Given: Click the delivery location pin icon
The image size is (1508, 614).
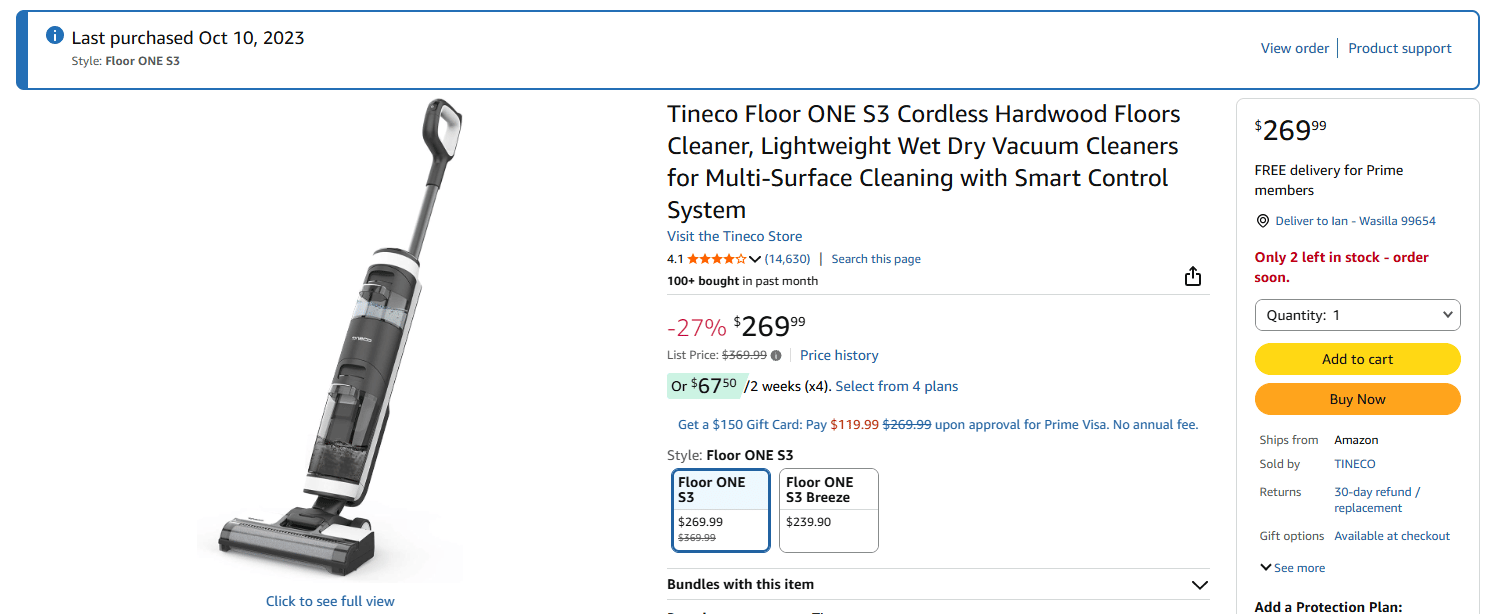Looking at the screenshot, I should tap(1263, 221).
